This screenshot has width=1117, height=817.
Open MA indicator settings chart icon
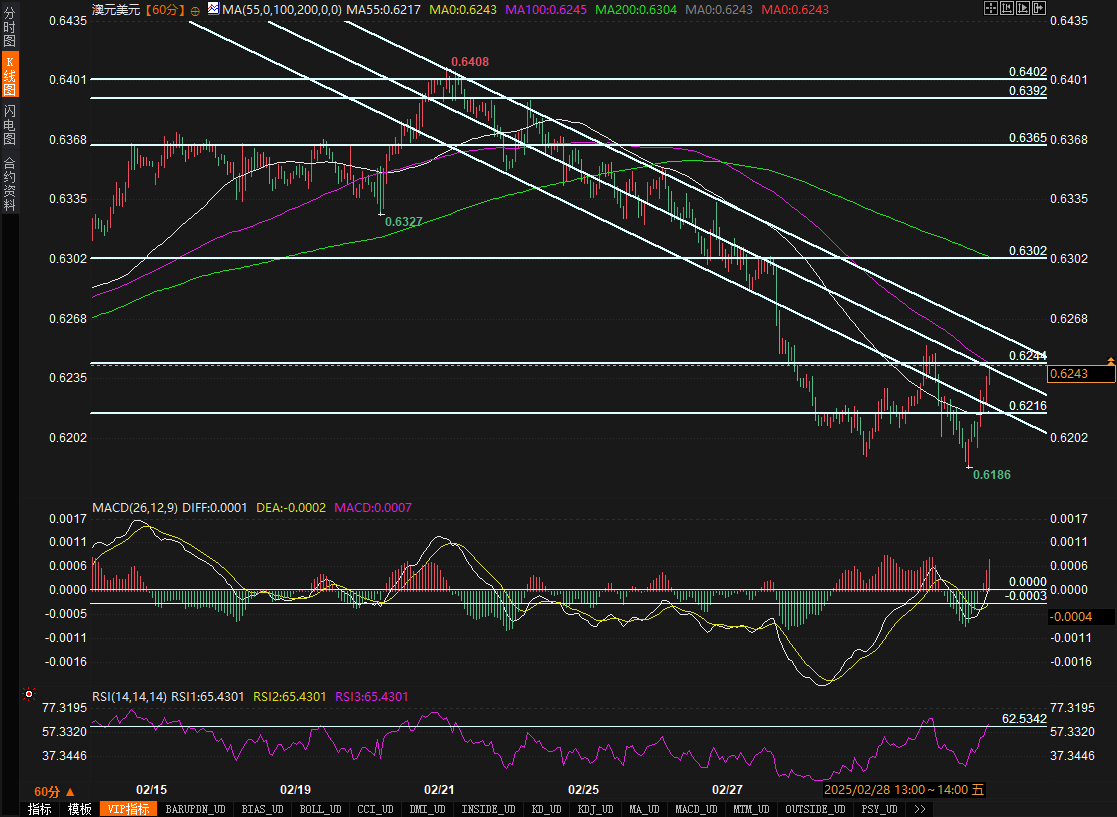pos(213,9)
